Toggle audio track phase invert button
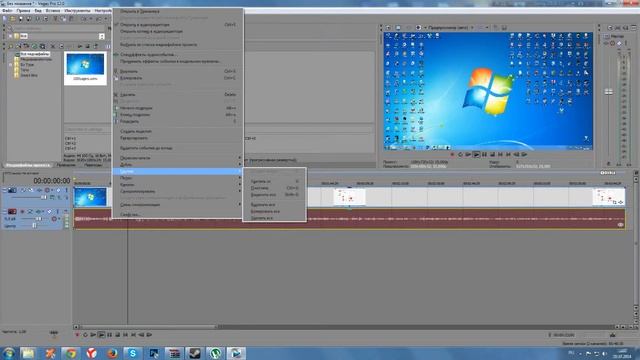 (x=30, y=211)
